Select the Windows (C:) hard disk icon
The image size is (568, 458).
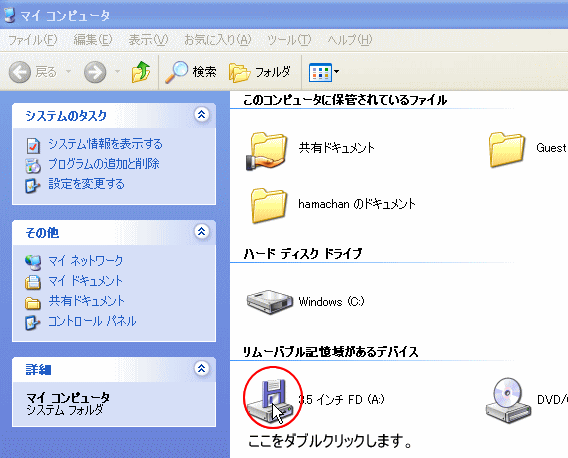pos(270,301)
